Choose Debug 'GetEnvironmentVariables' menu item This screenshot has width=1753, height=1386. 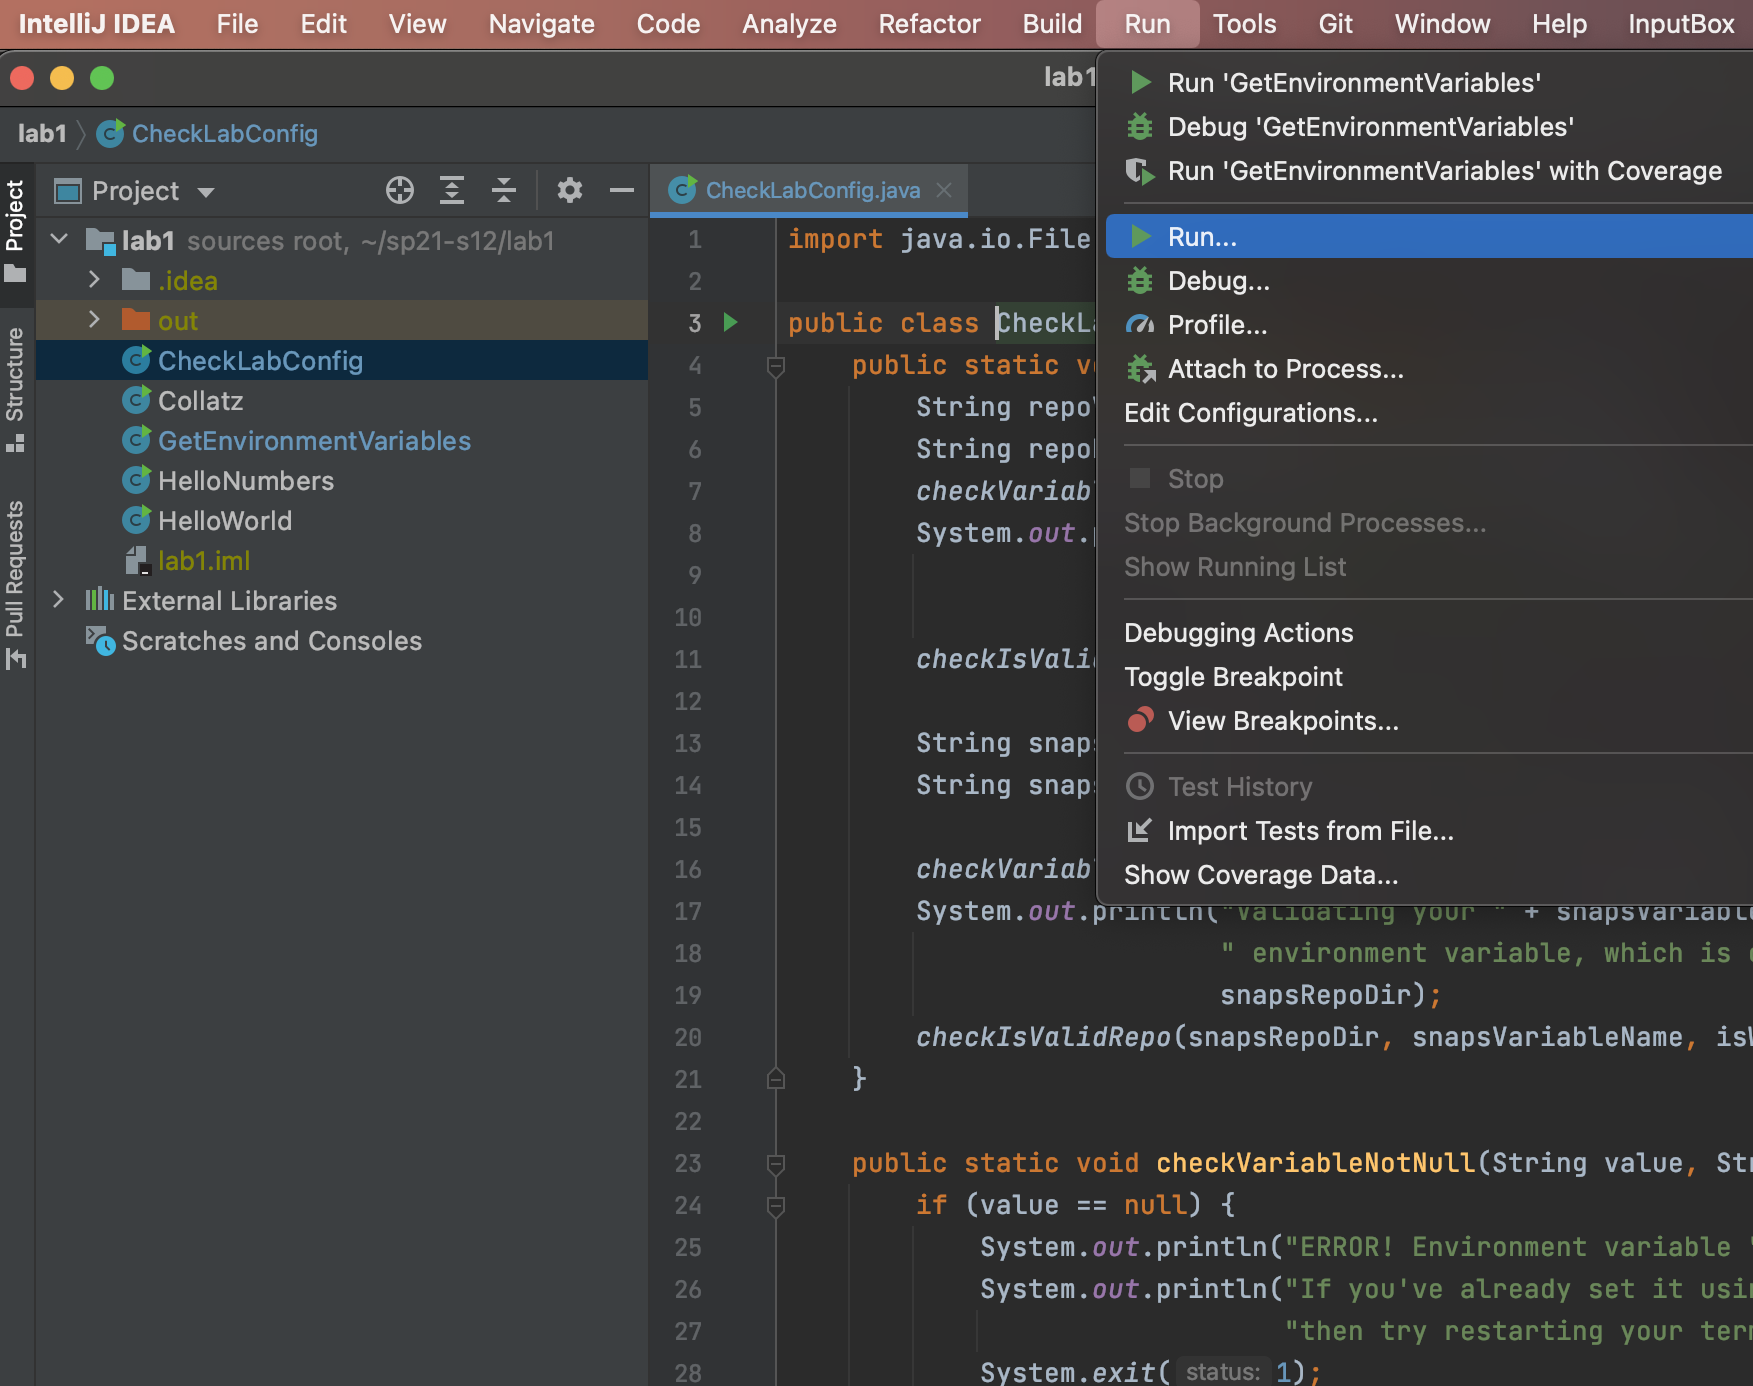(x=1370, y=127)
